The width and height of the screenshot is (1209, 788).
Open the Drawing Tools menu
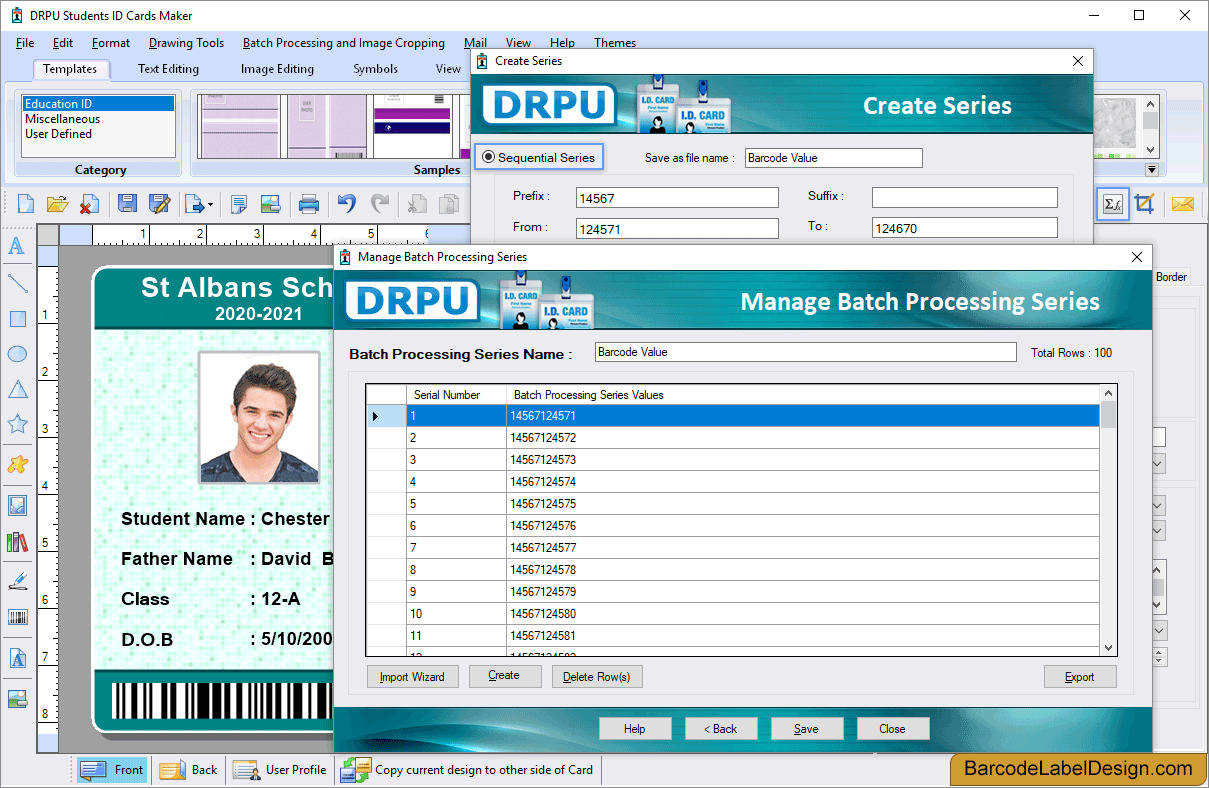click(186, 43)
